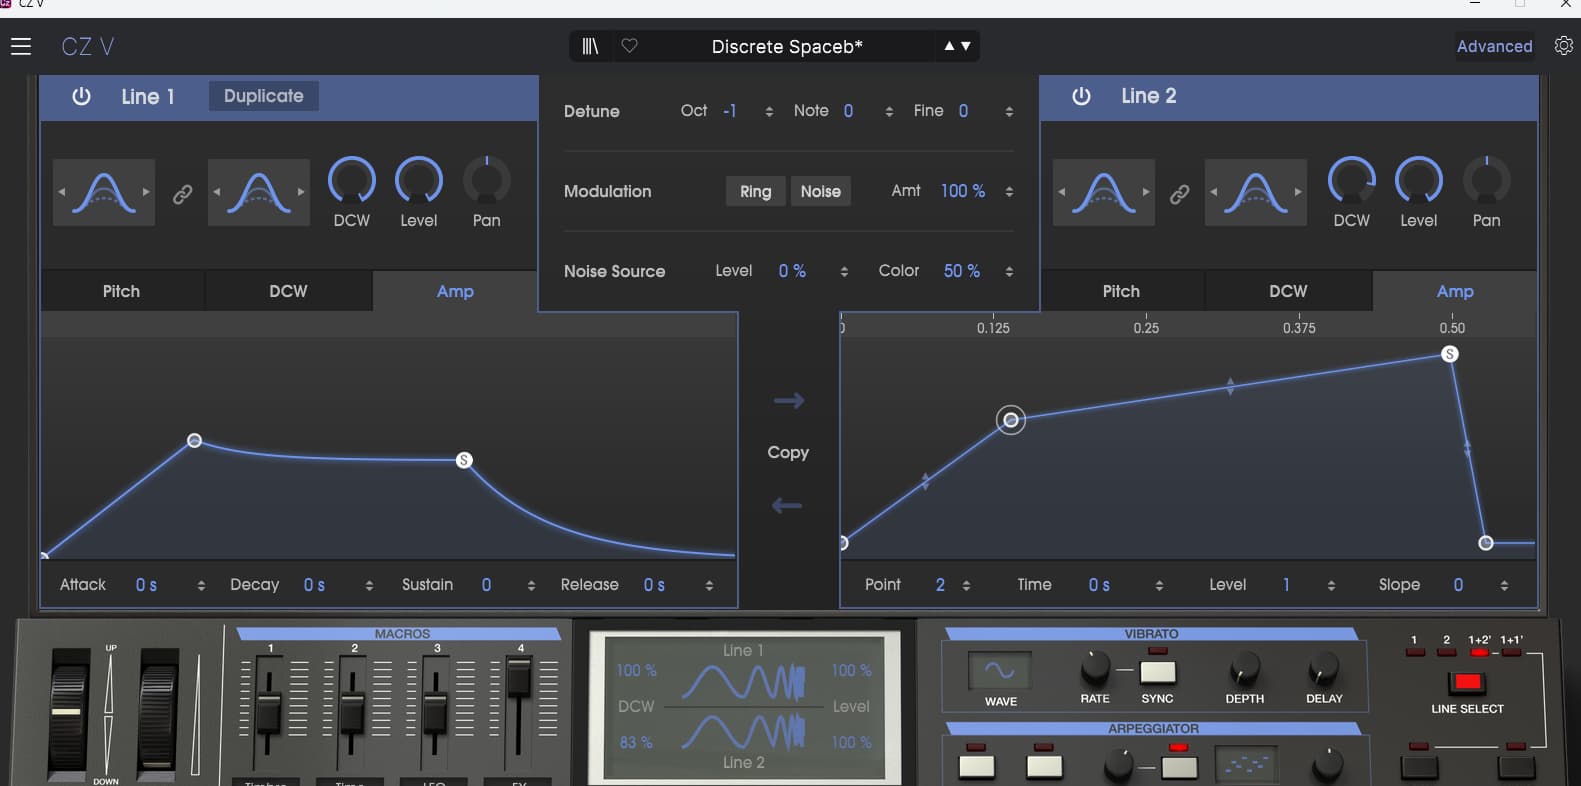This screenshot has height=786, width=1581.
Task: Toggle Line 2 power icon
Action: click(1081, 96)
